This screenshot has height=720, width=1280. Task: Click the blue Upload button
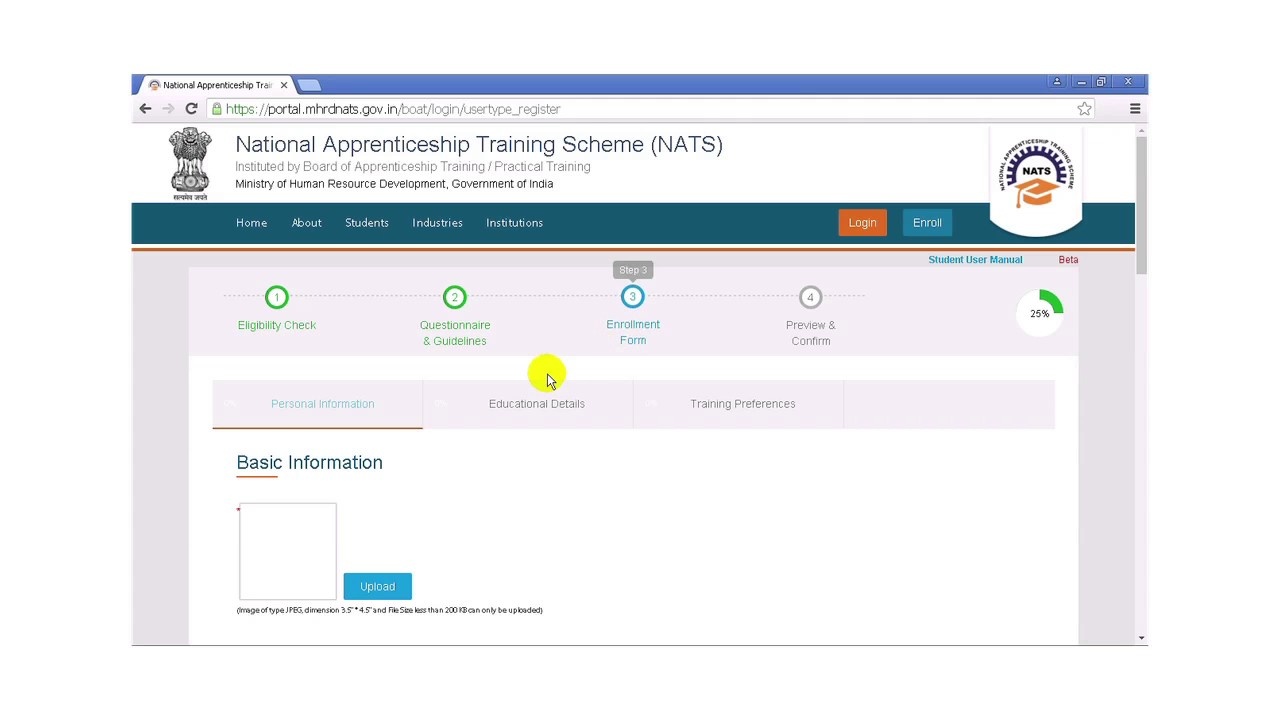378,586
